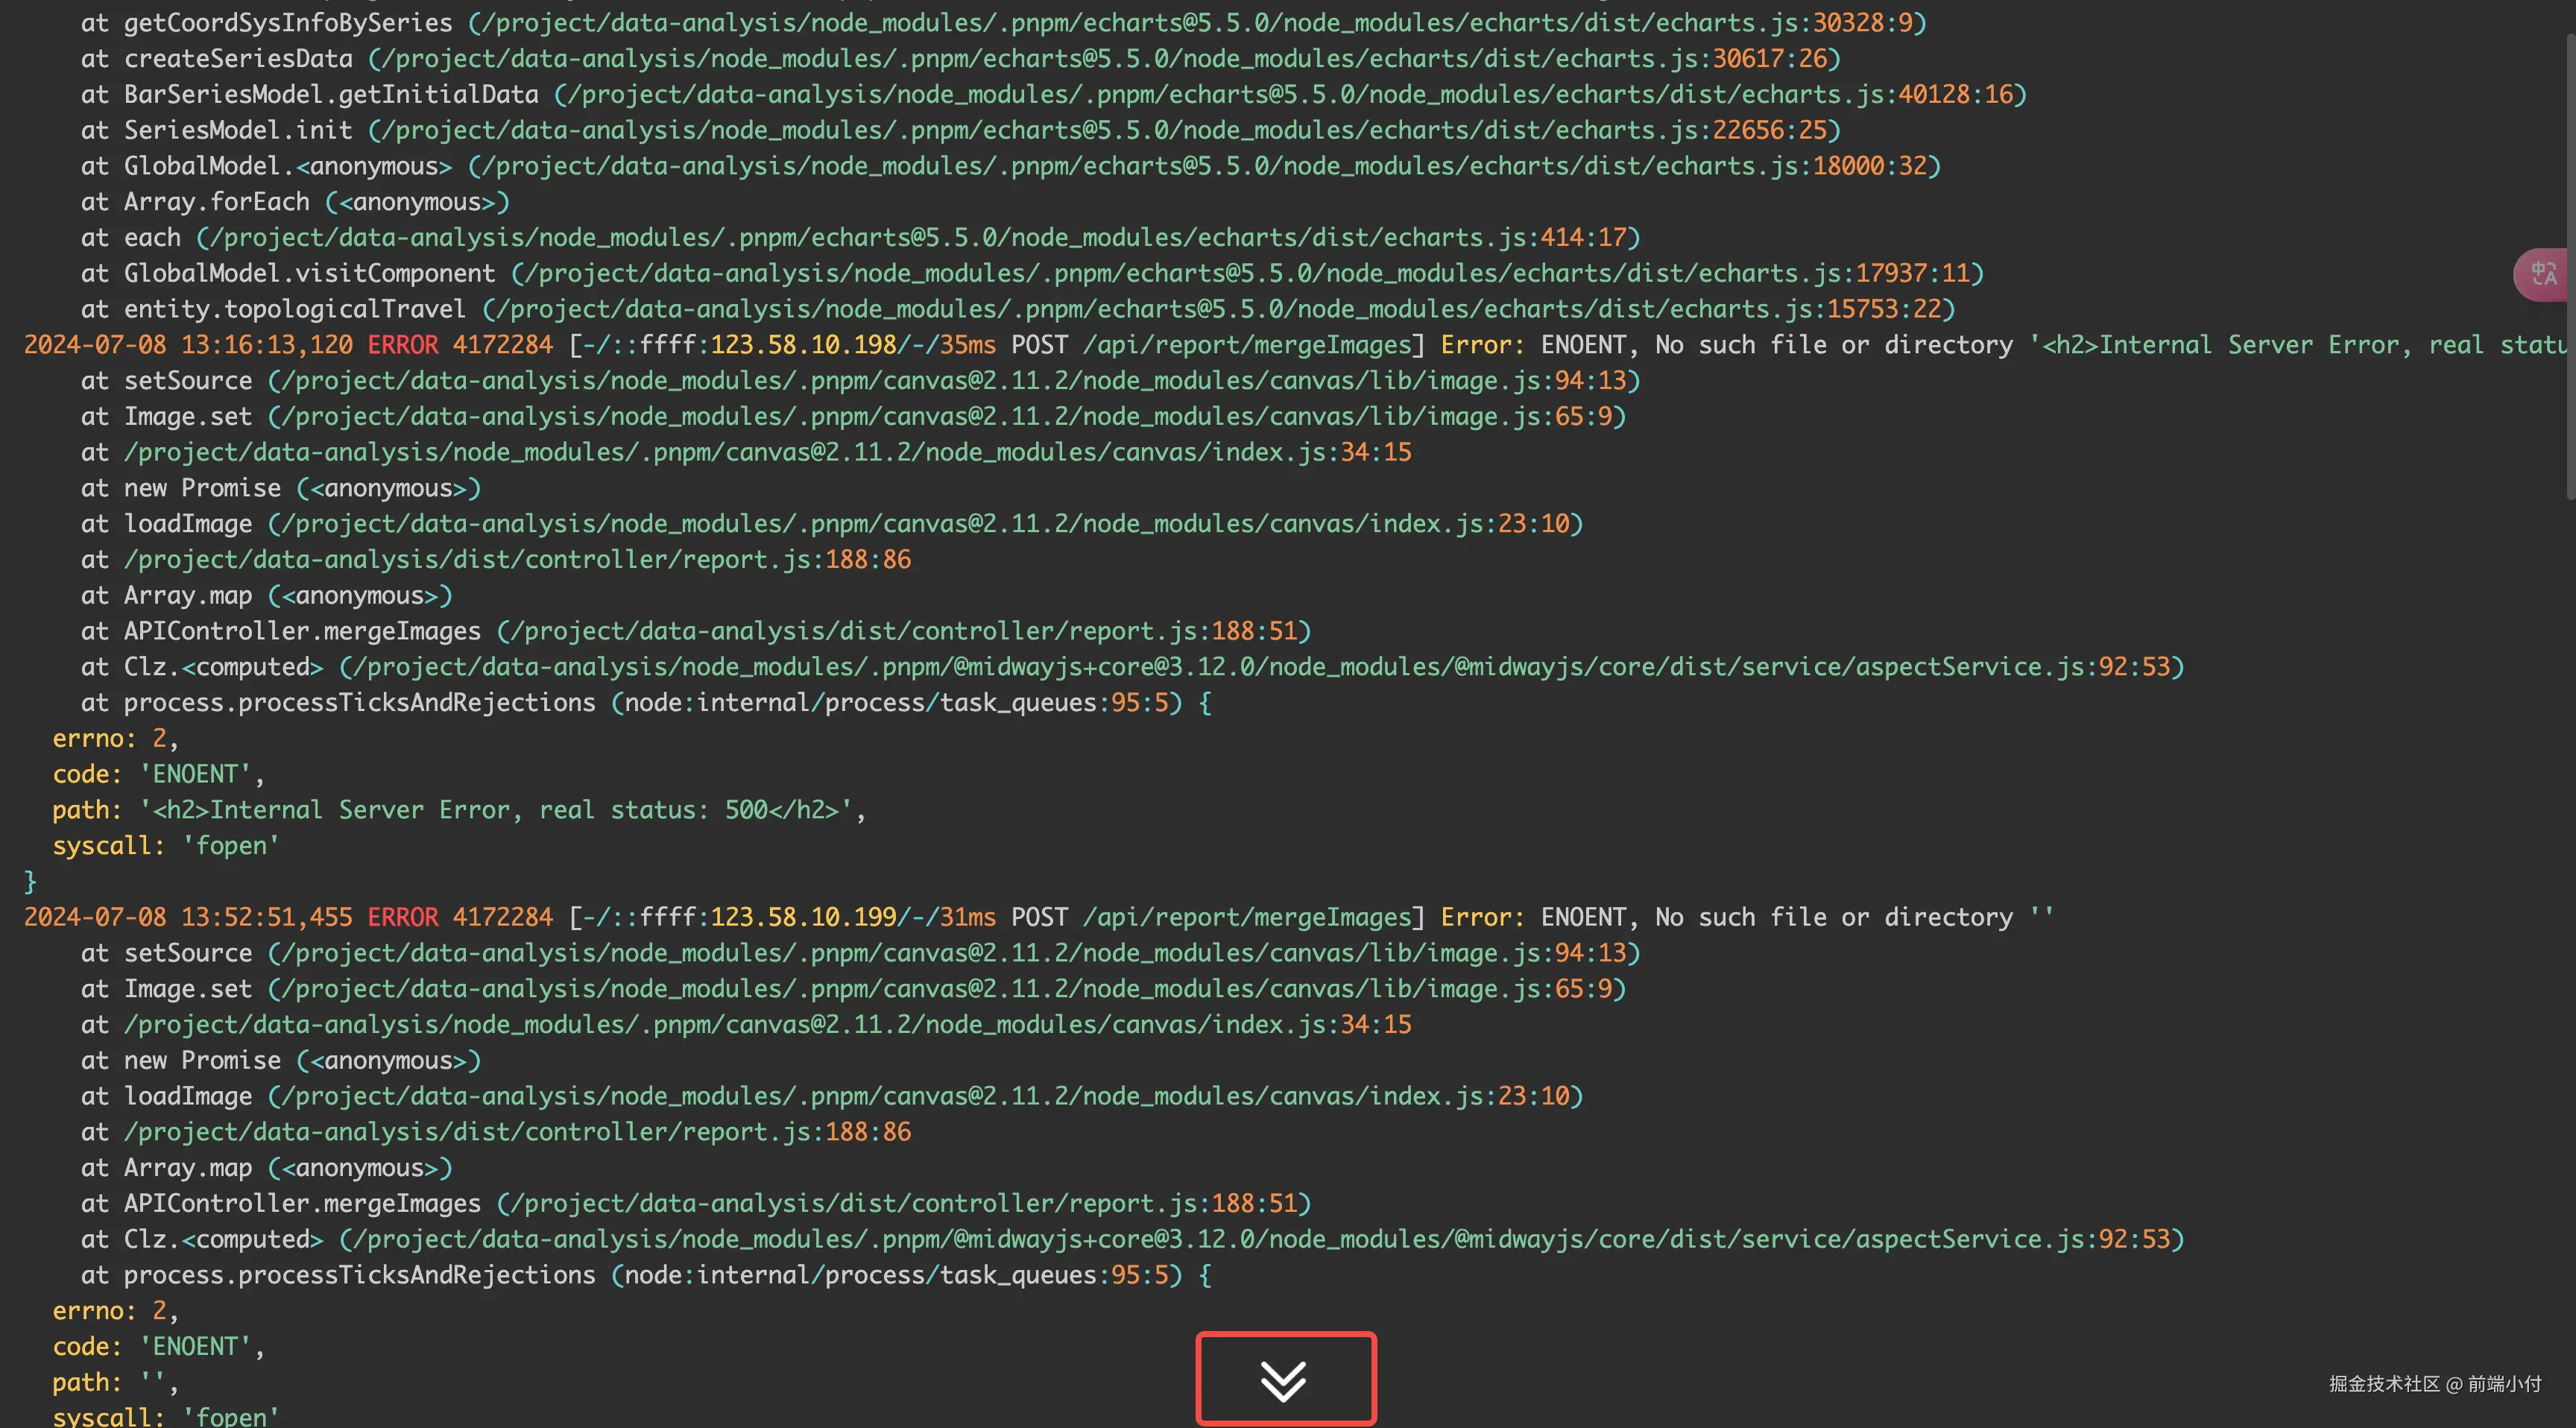Click the entity.topologicalTravel stack frame
The height and width of the screenshot is (1428, 2576).
(294, 309)
